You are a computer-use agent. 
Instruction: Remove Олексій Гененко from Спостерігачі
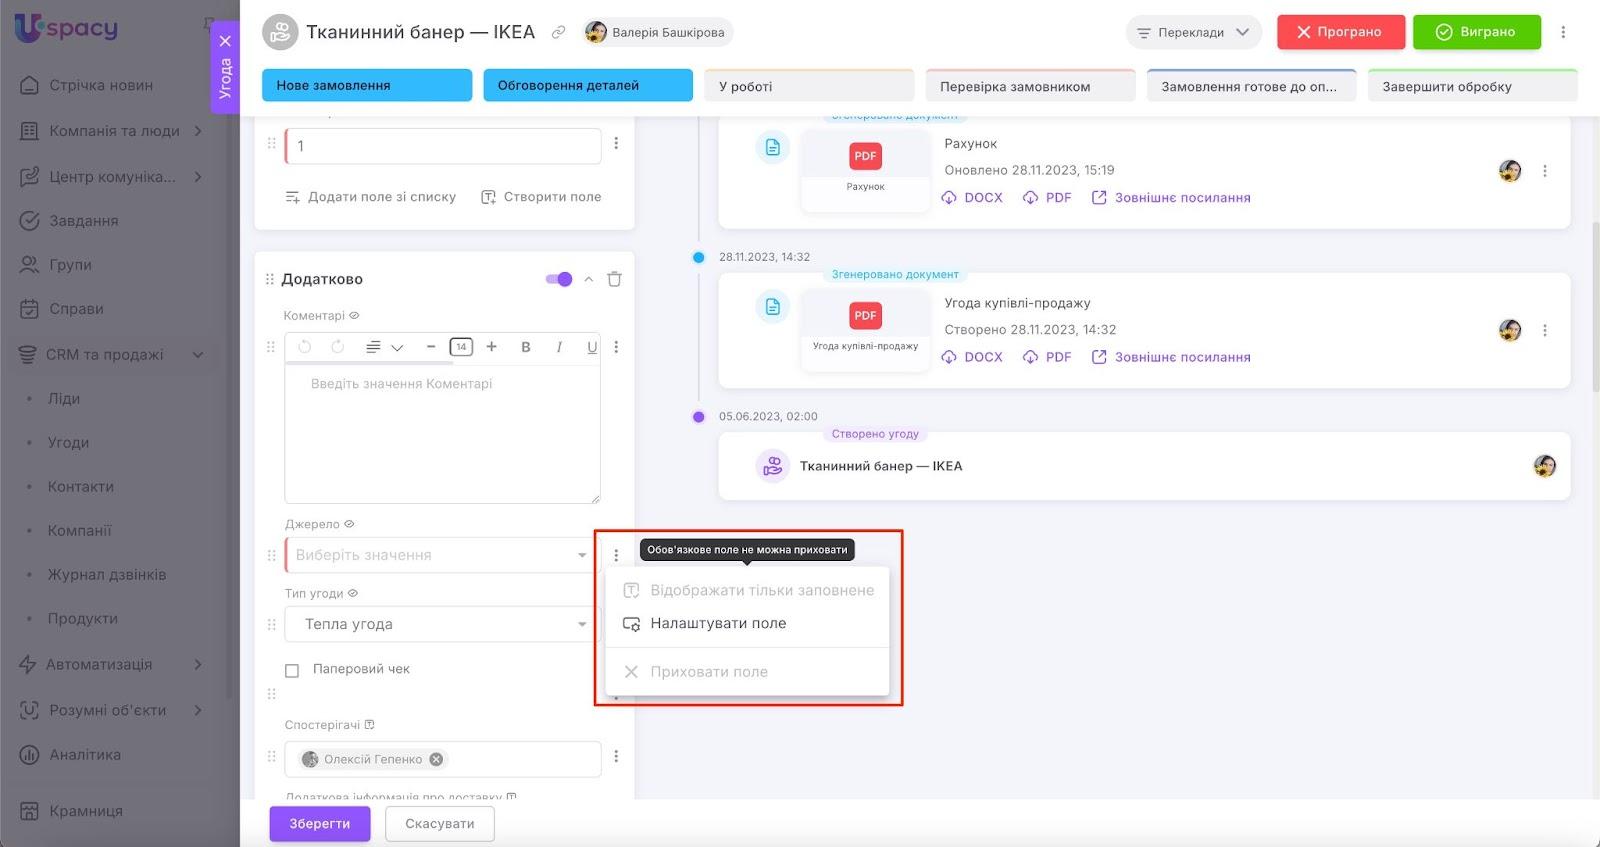pyautogui.click(x=436, y=759)
